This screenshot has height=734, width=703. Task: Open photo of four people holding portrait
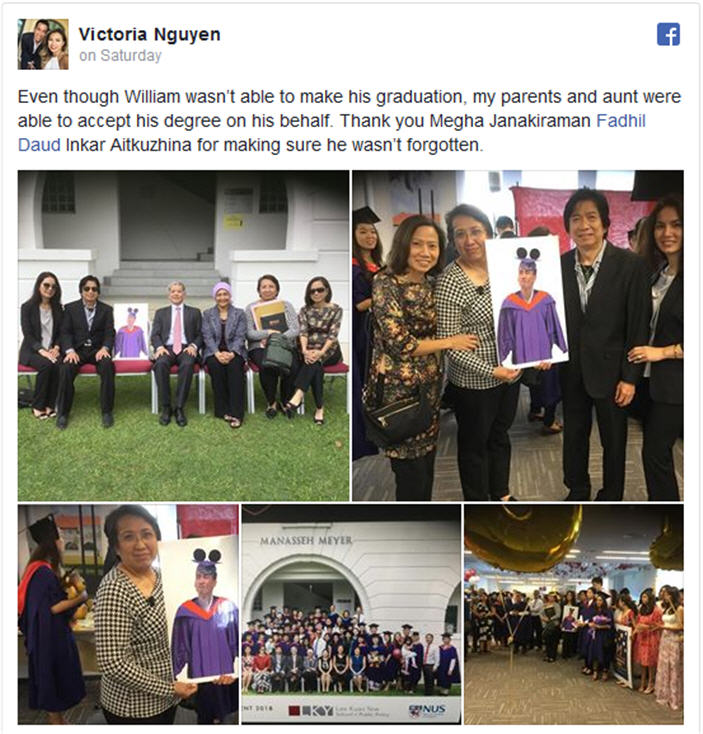point(518,335)
